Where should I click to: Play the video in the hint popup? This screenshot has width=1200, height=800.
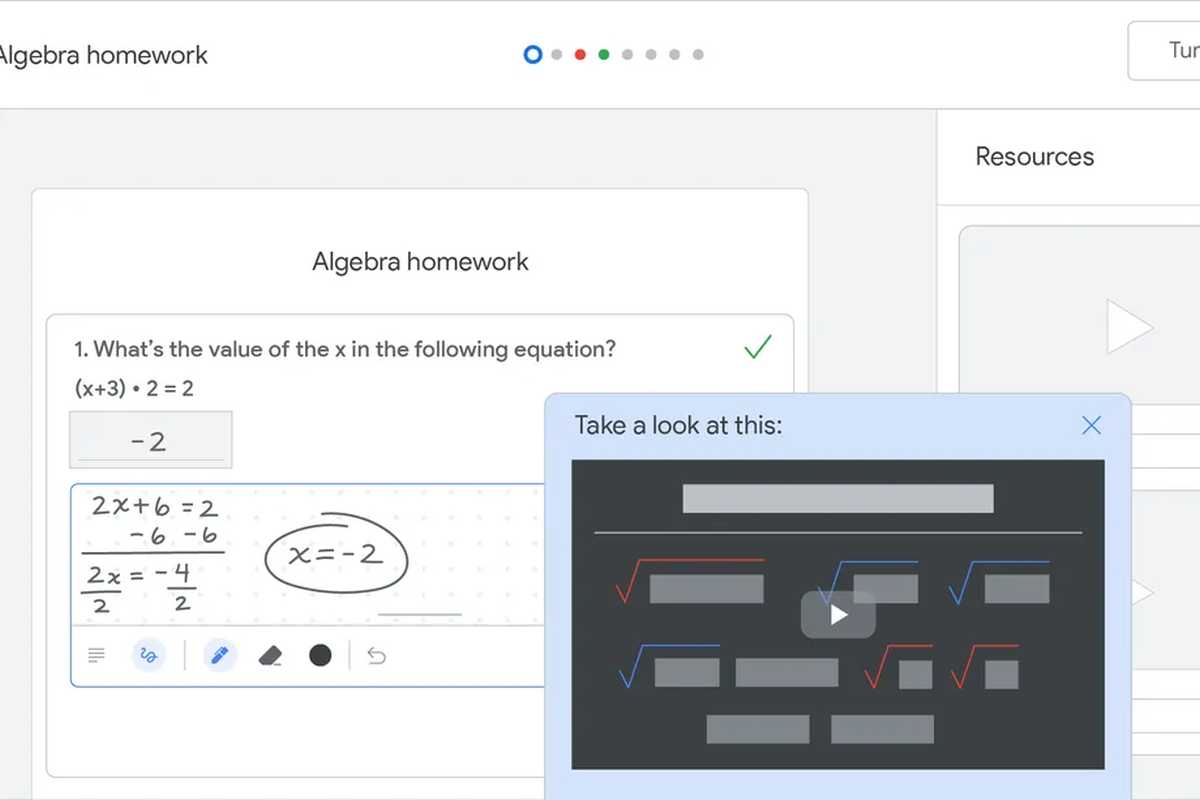click(x=838, y=614)
